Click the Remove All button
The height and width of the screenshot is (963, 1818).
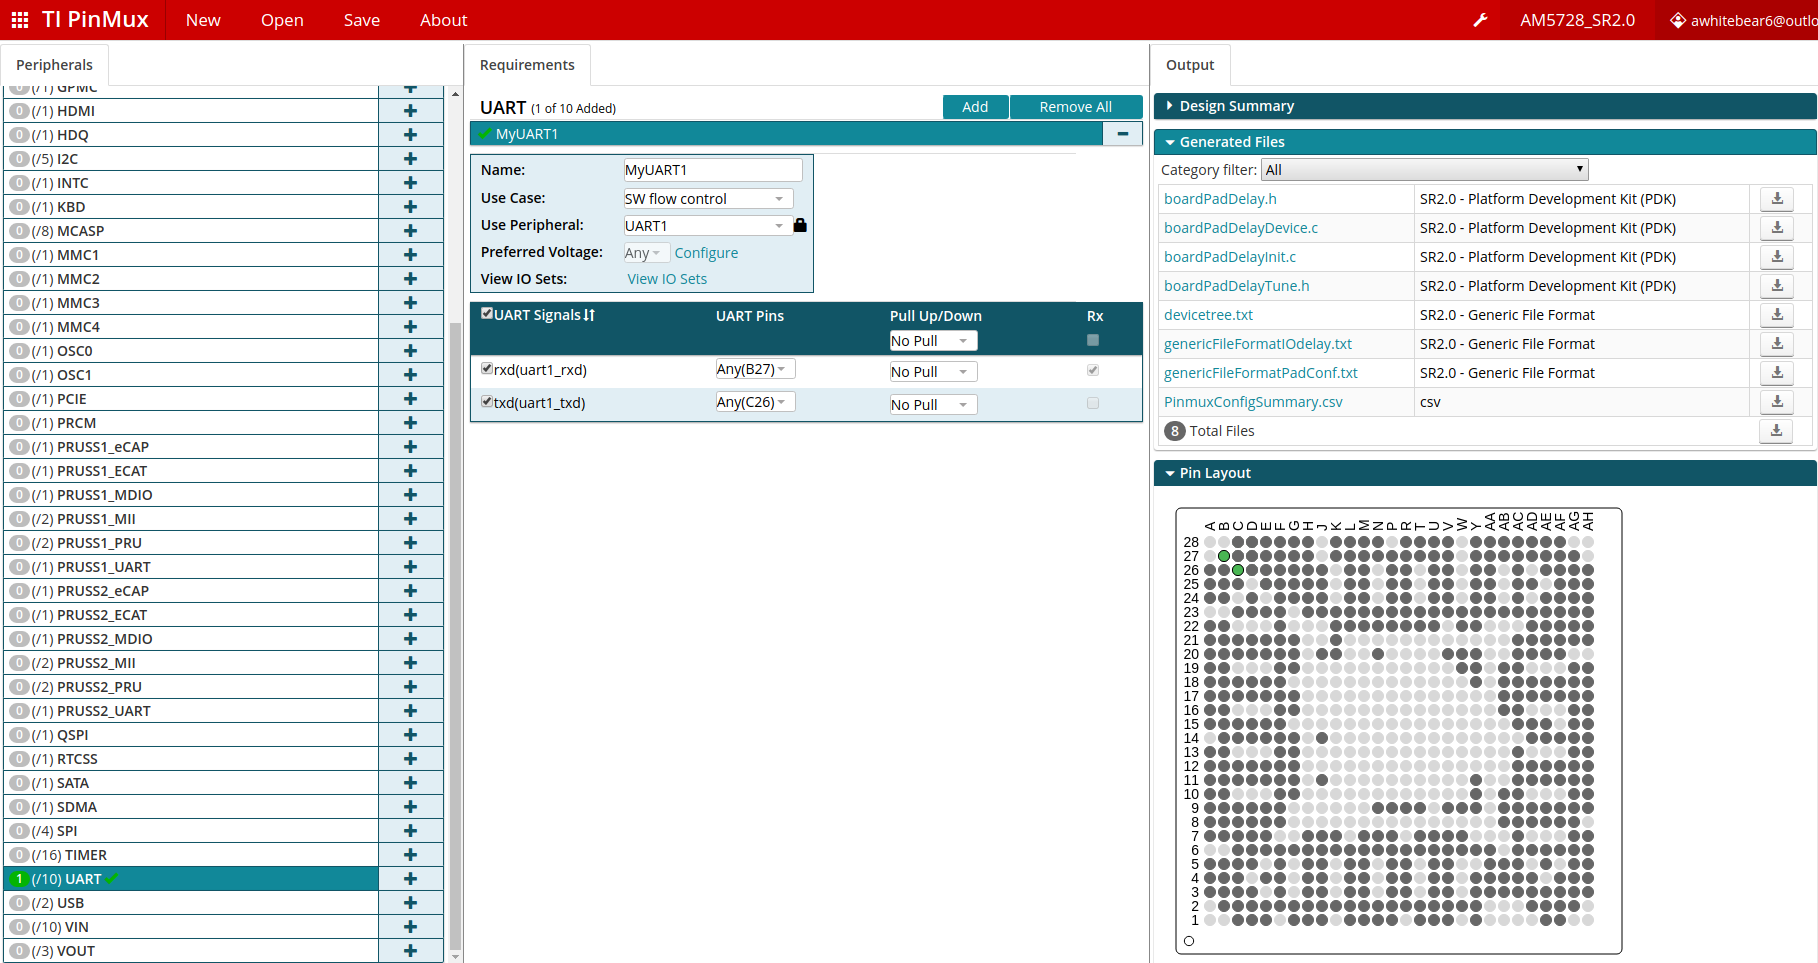(1076, 107)
